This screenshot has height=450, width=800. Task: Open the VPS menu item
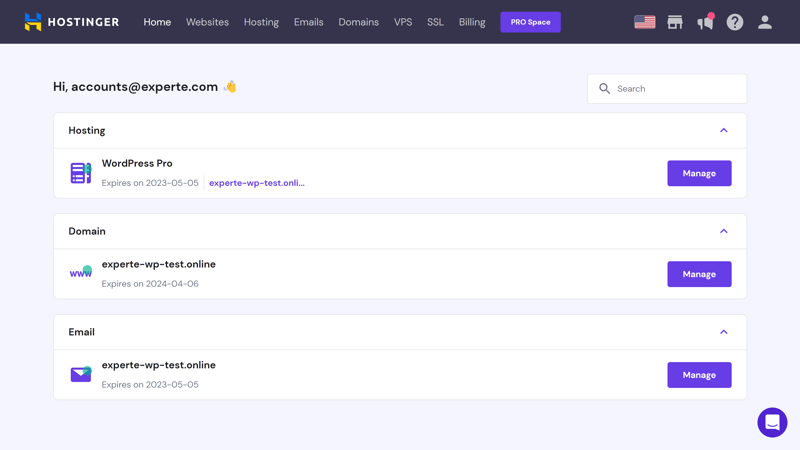pyautogui.click(x=403, y=22)
